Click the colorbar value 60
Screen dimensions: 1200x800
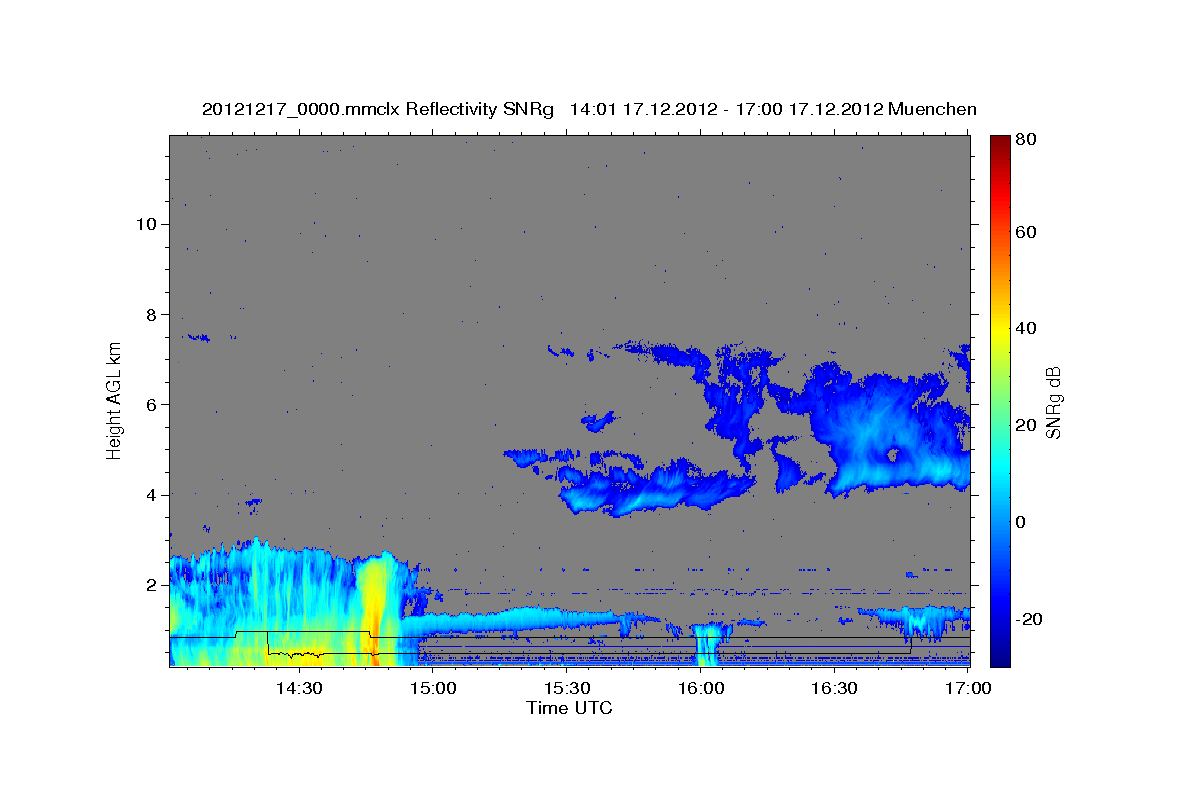1024,232
